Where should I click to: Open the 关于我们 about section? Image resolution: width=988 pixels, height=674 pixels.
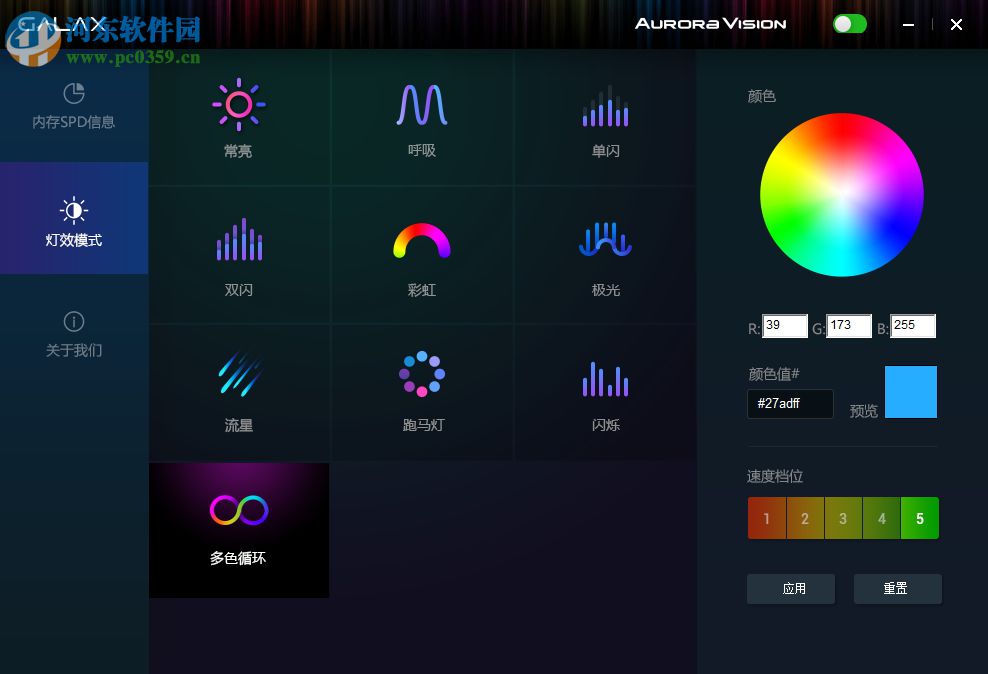point(74,332)
